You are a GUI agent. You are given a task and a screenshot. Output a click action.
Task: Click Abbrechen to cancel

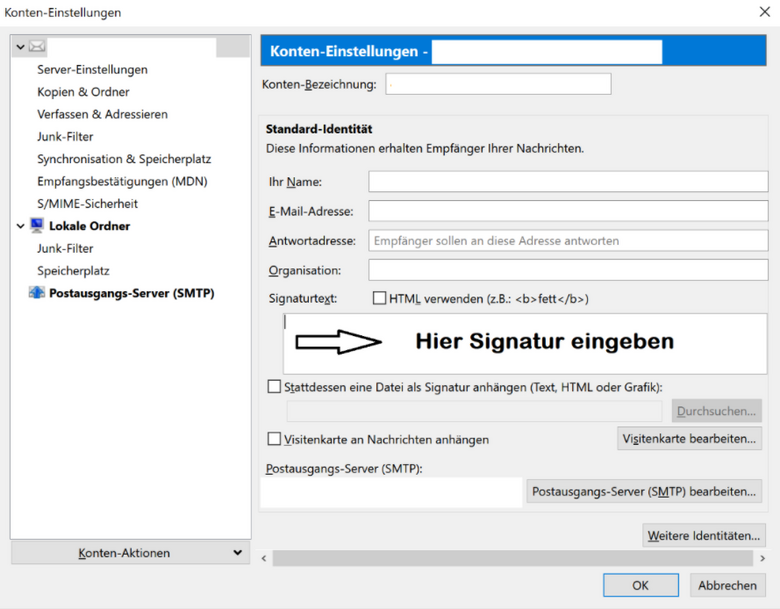727,585
